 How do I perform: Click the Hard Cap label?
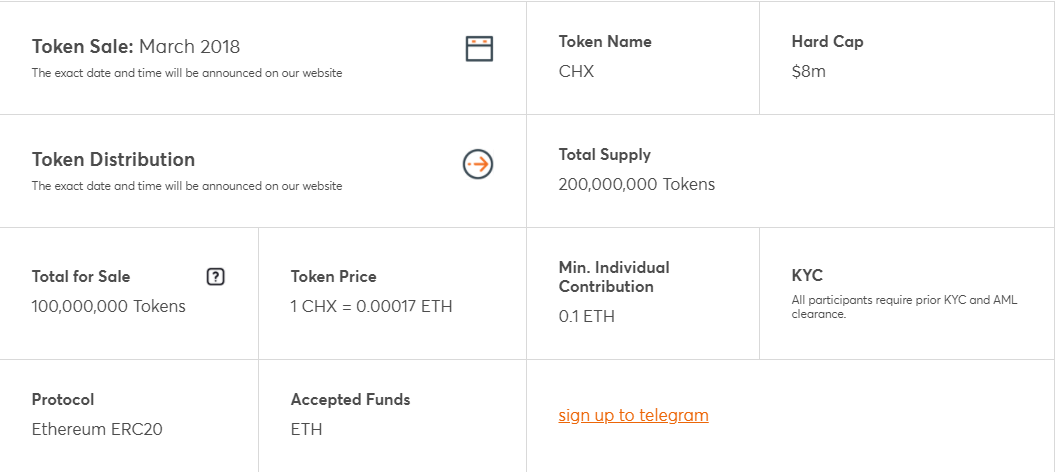click(827, 42)
